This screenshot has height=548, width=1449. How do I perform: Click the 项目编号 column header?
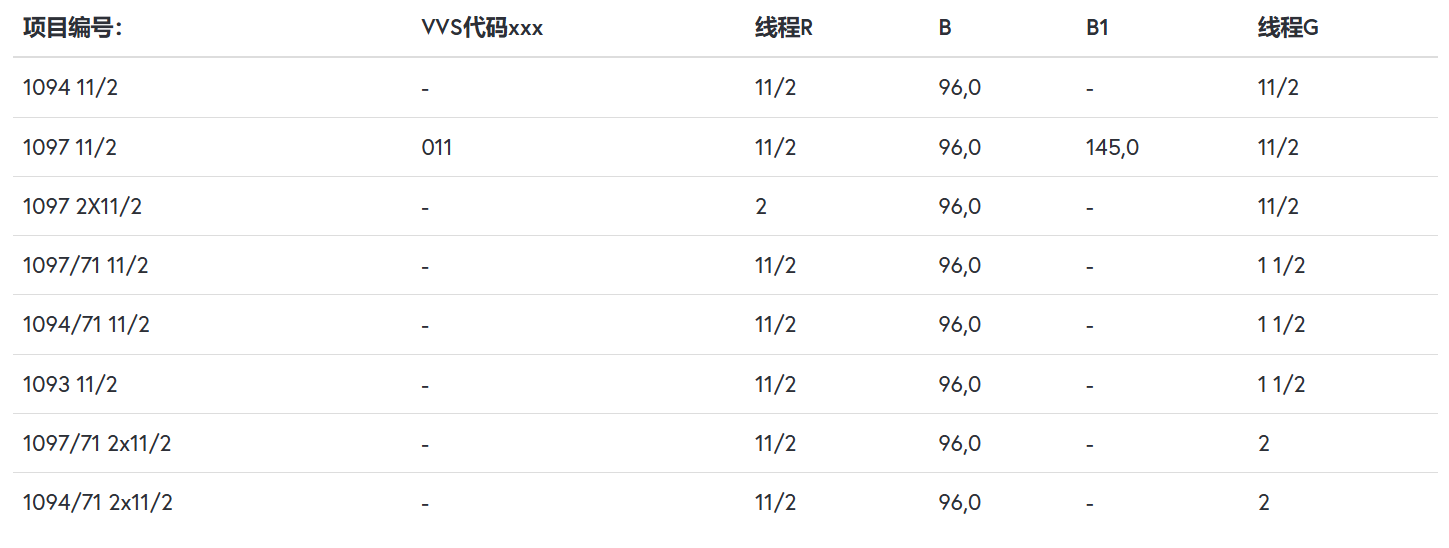click(x=72, y=28)
